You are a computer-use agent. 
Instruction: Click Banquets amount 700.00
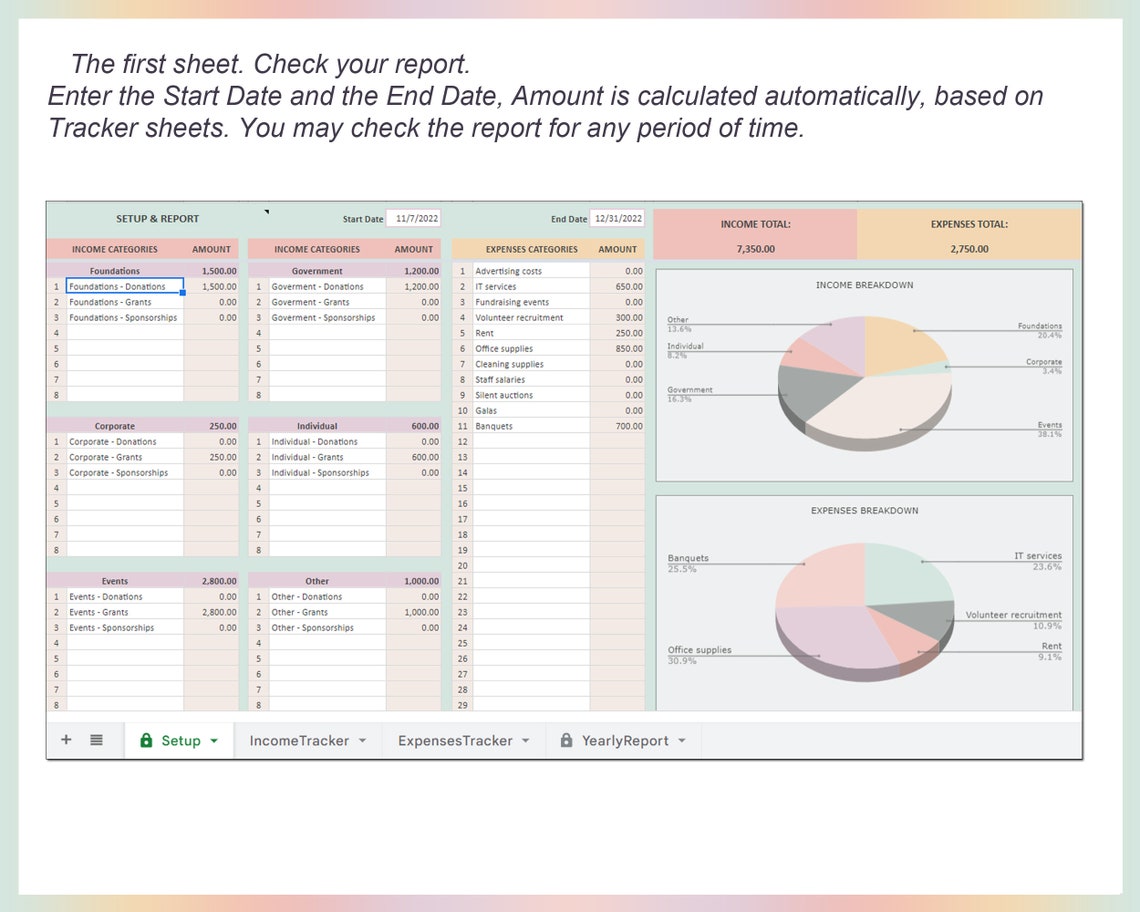(x=617, y=425)
